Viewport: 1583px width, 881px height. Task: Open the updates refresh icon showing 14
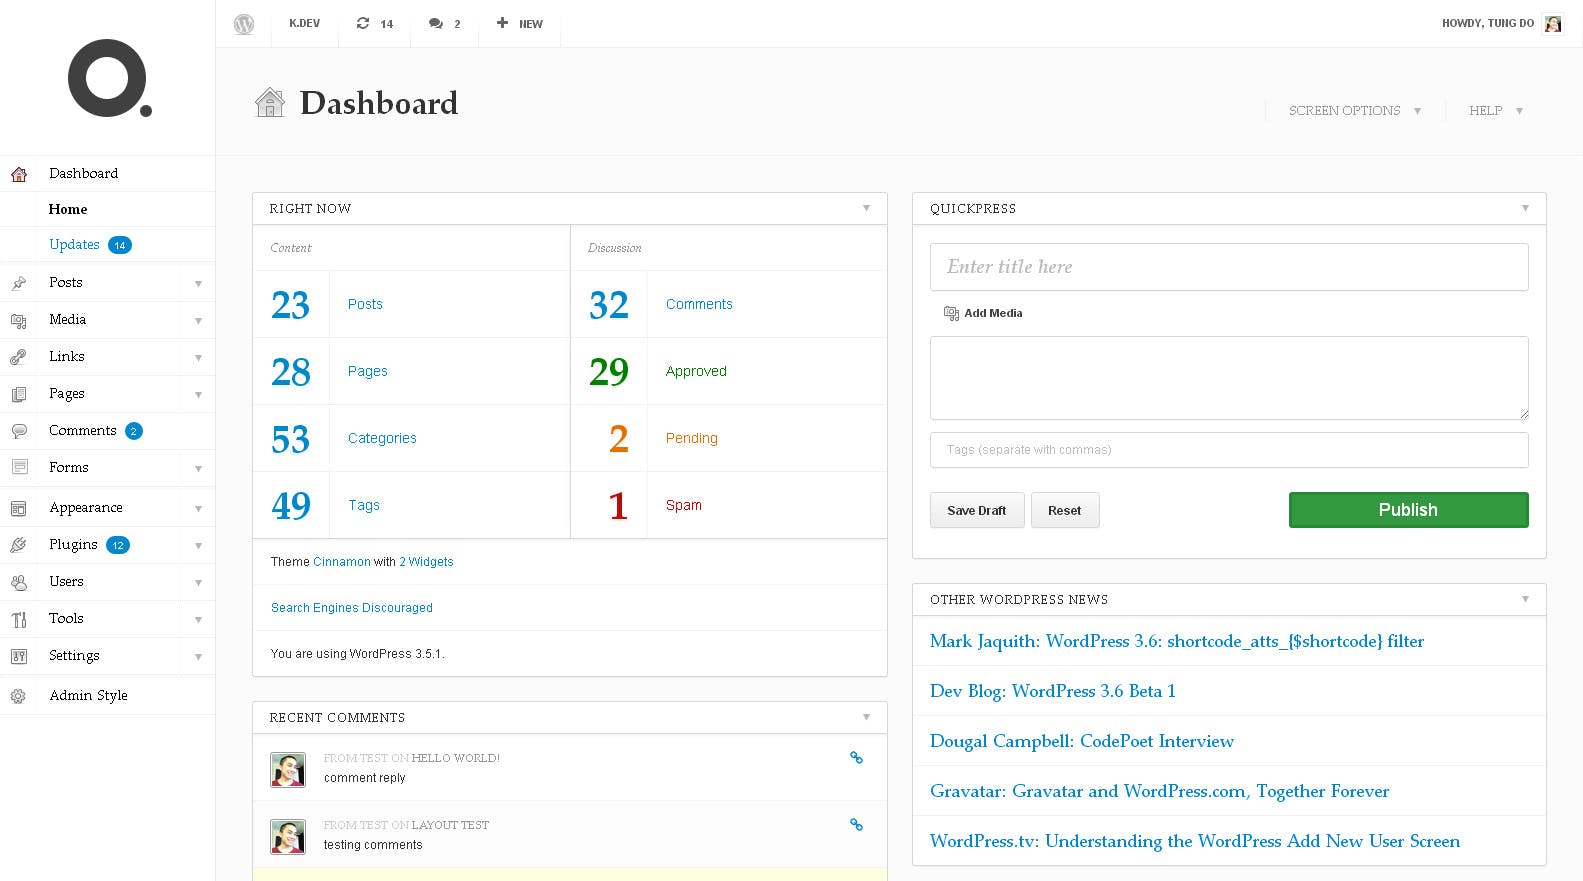(x=363, y=23)
